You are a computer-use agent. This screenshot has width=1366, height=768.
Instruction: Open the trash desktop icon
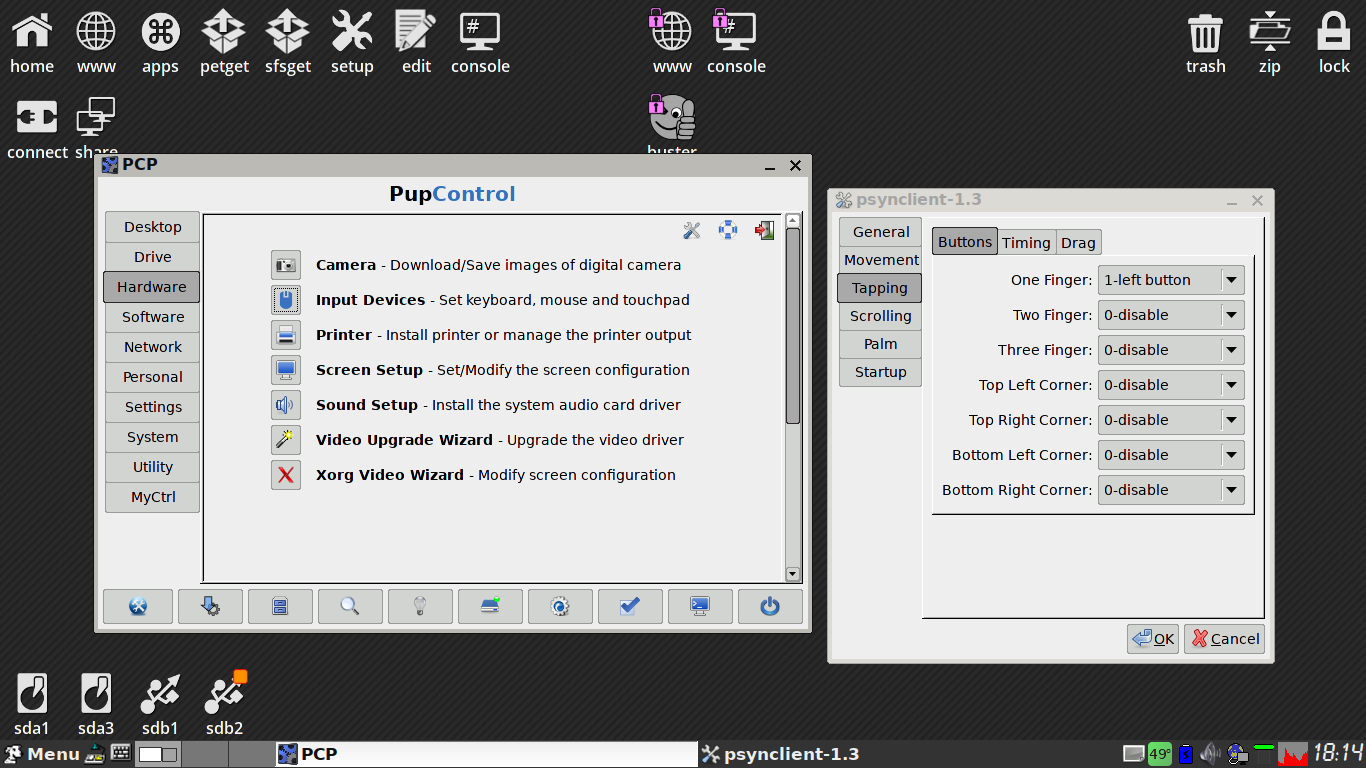[1205, 43]
